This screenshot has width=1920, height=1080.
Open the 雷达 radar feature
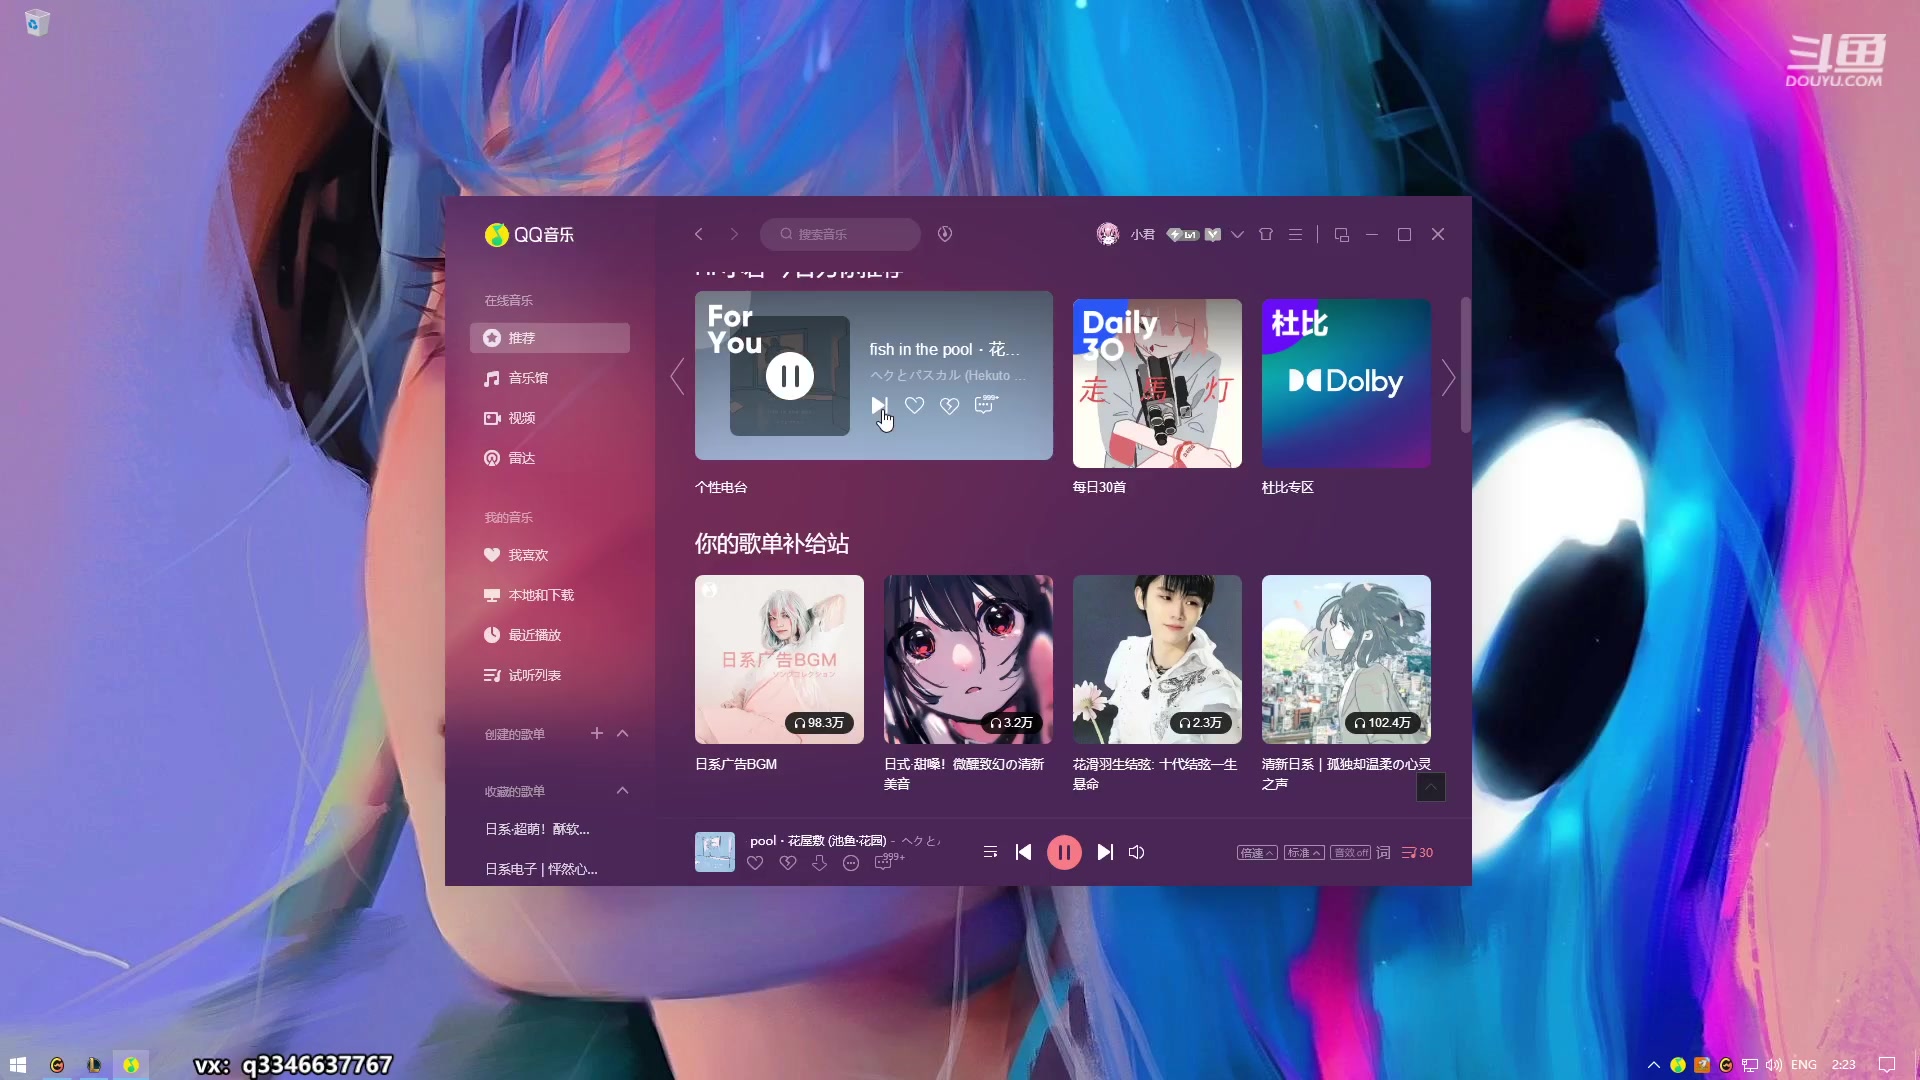pos(520,458)
